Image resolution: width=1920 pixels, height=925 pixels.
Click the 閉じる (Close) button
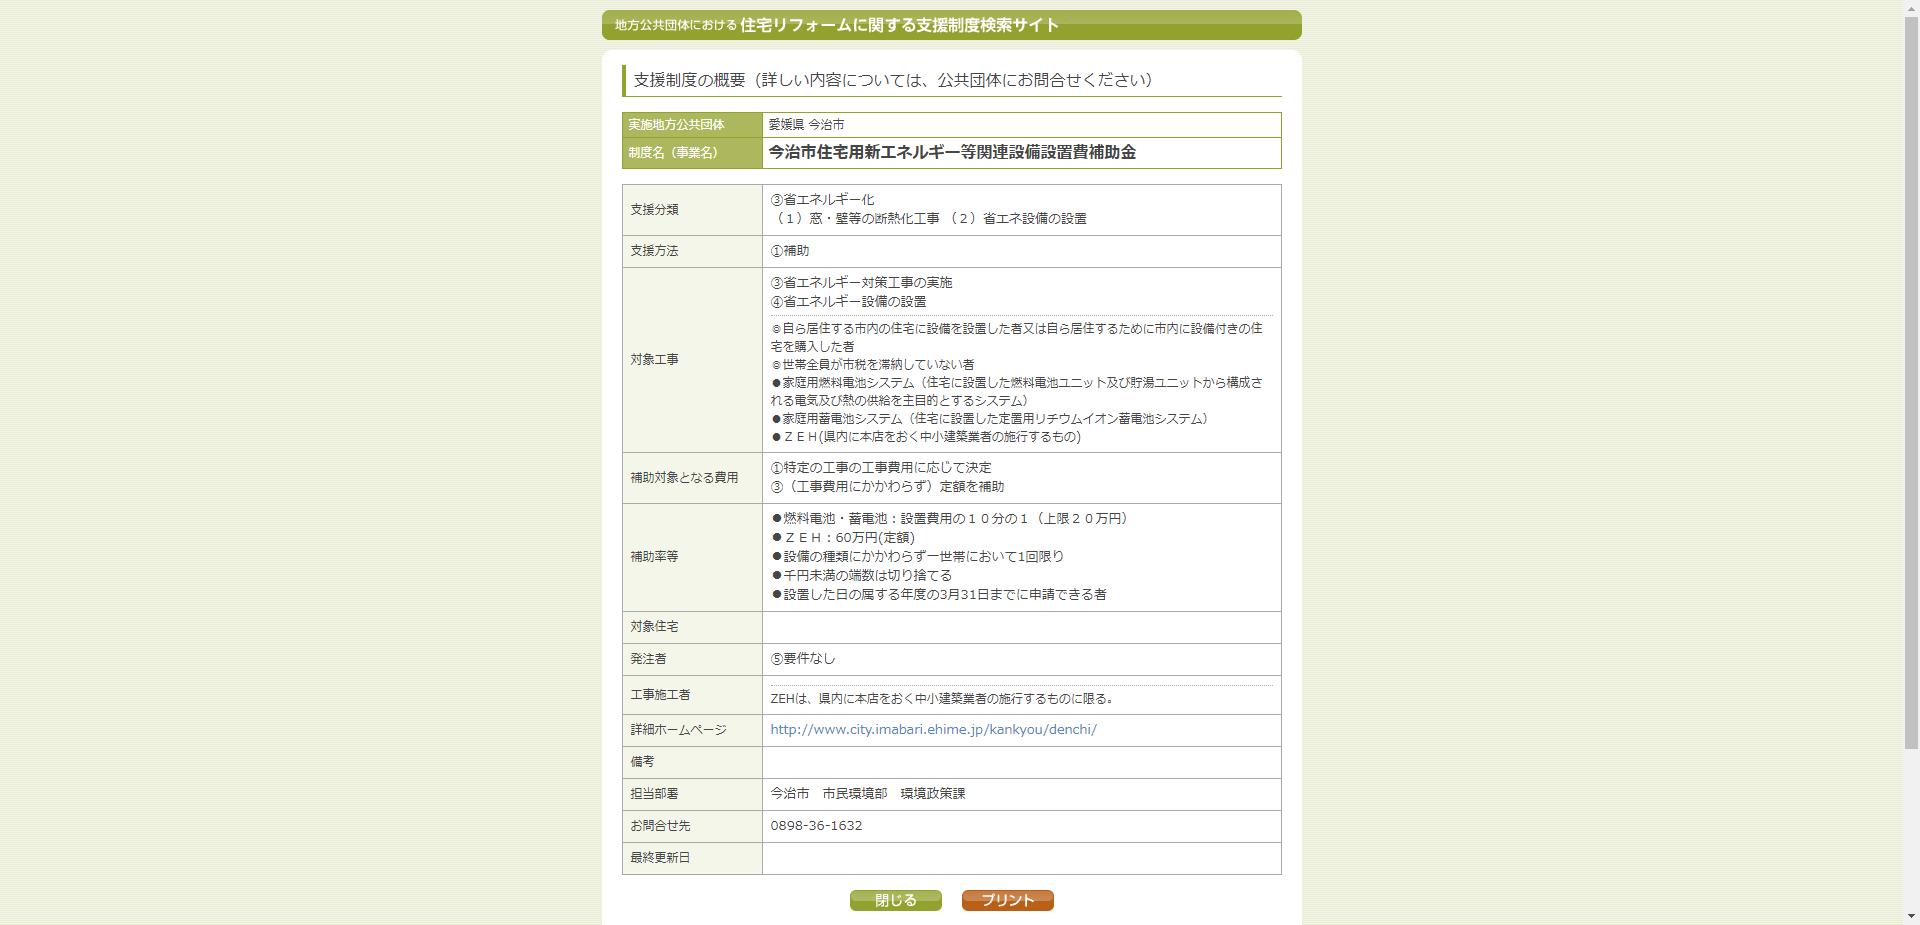tap(894, 899)
